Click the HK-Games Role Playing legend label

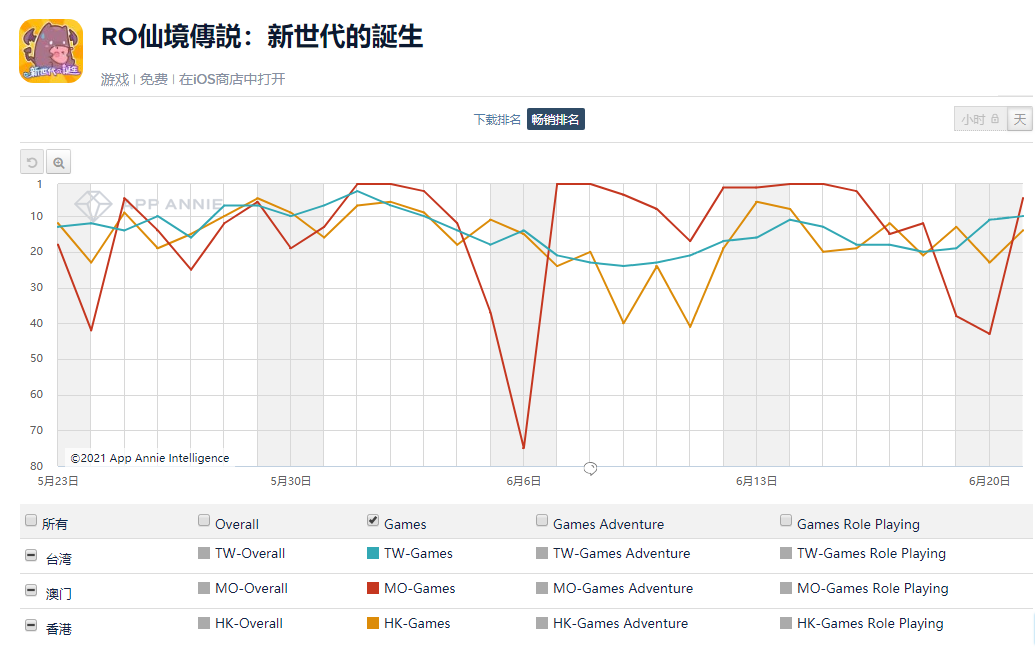pyautogui.click(x=870, y=623)
